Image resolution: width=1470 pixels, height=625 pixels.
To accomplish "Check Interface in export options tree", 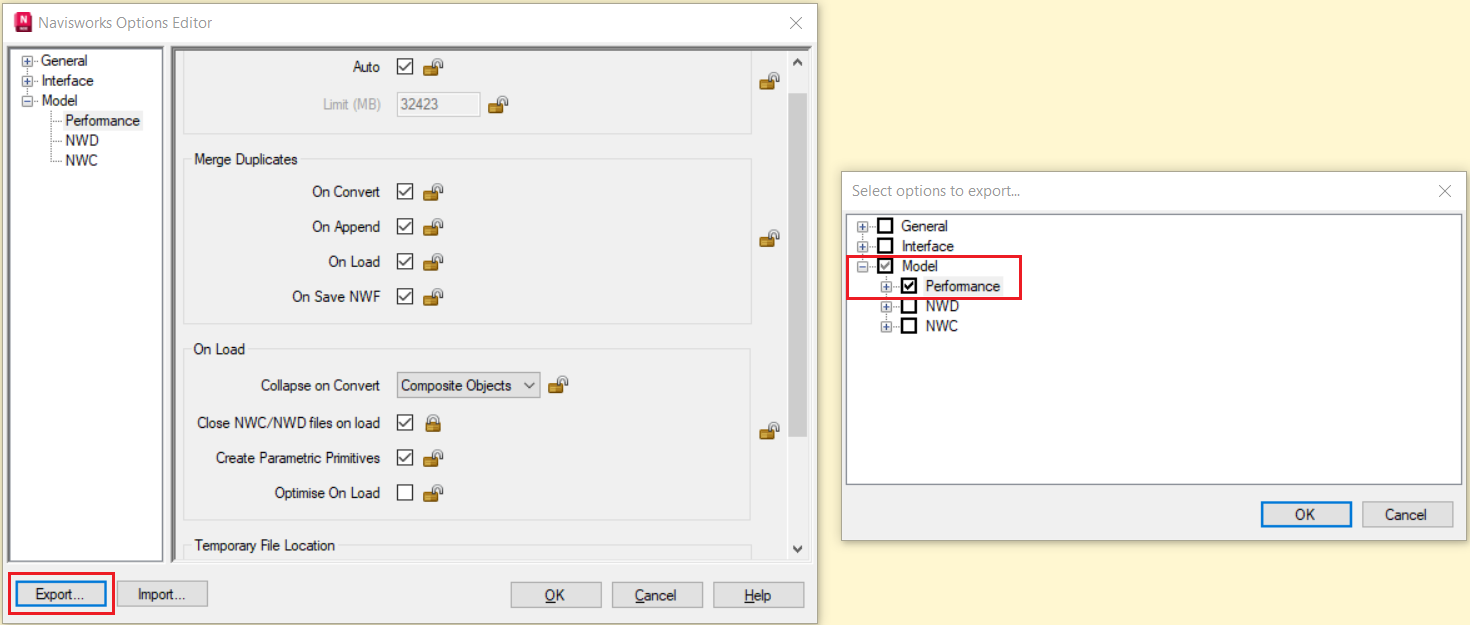I will (885, 246).
